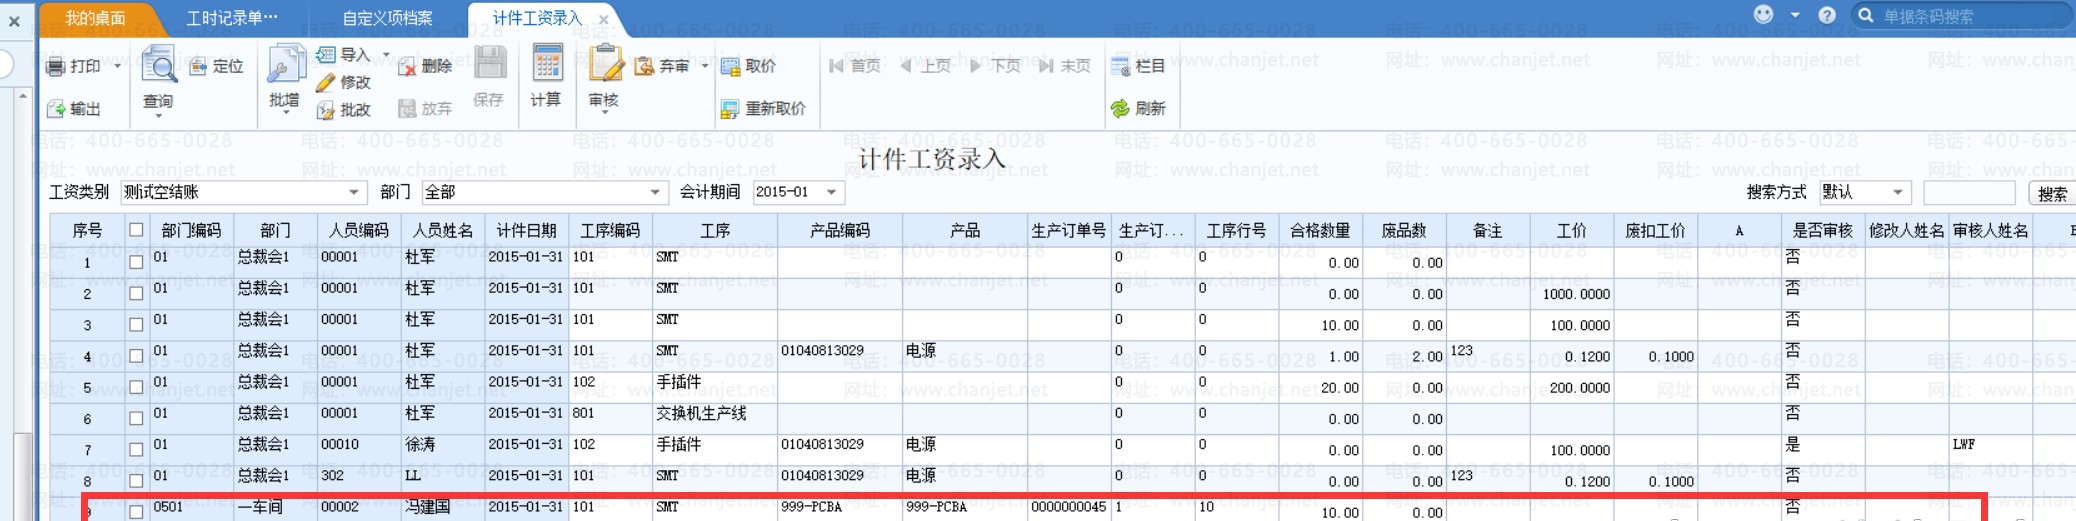Click the 修改 (edit) pencil icon
Screen dimensions: 2076x521
pyautogui.click(x=326, y=82)
